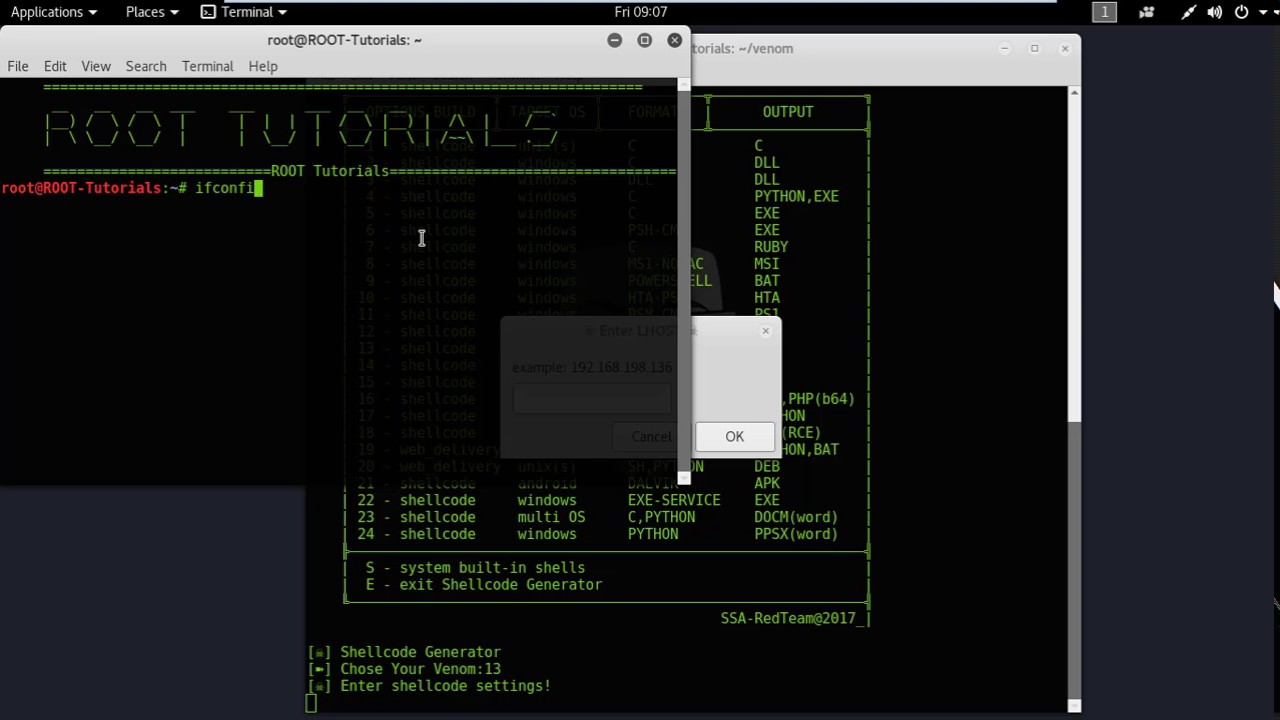The height and width of the screenshot is (720, 1280).
Task: Click the DEB output entry
Action: point(766,467)
